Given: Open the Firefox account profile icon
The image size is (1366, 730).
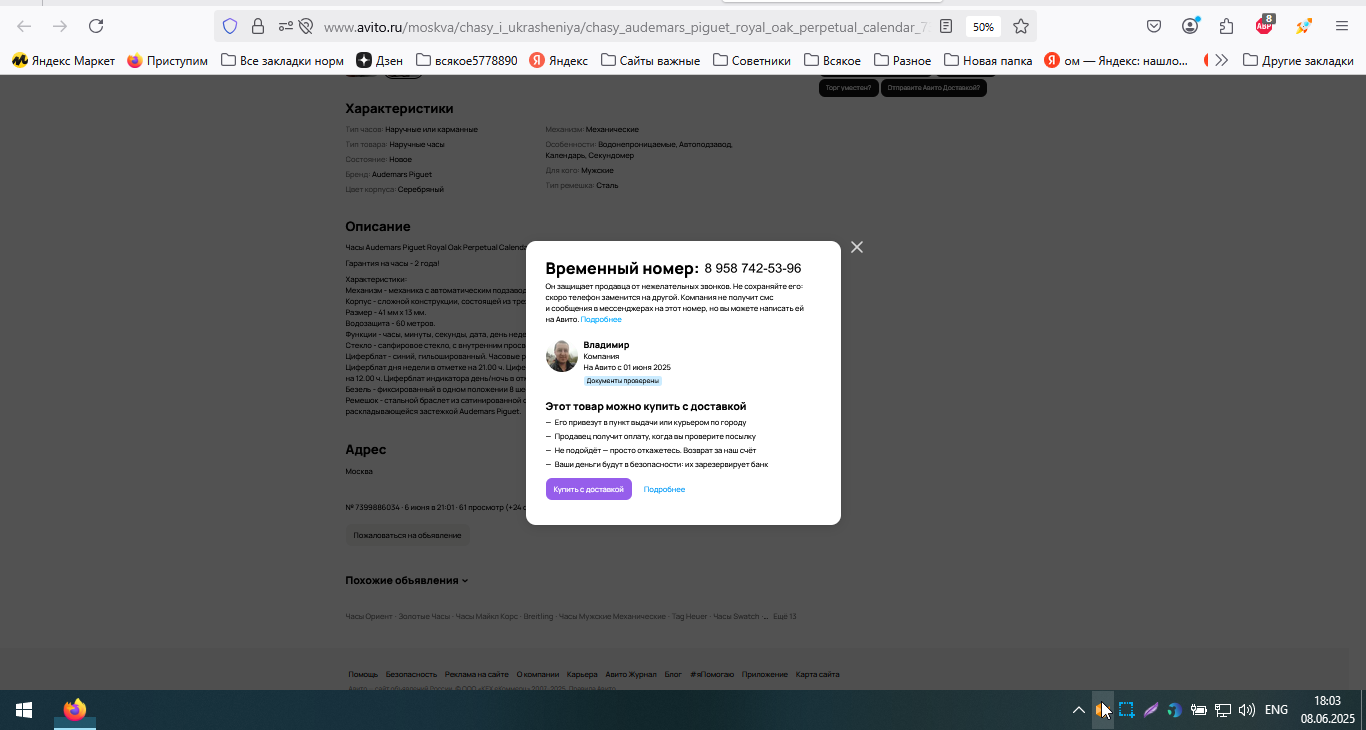Looking at the screenshot, I should coord(1191,27).
